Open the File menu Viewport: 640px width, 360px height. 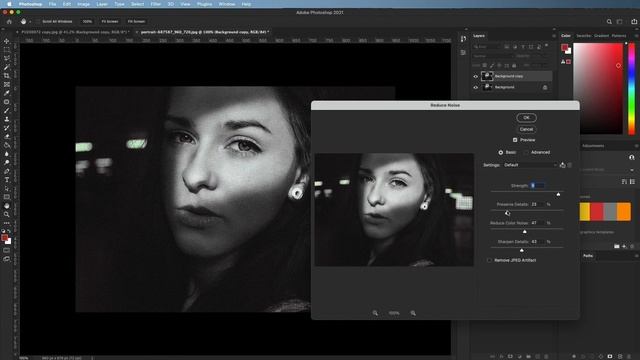52,4
